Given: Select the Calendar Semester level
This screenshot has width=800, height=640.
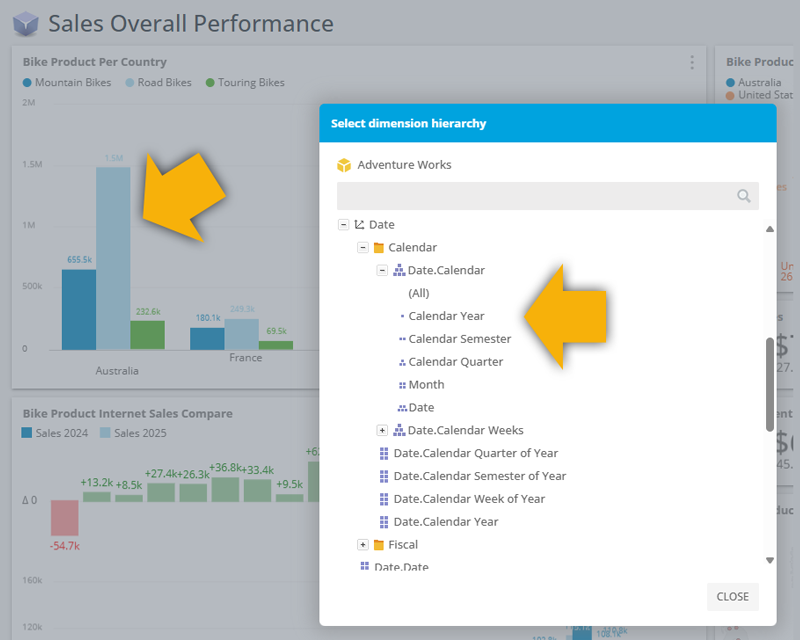Looking at the screenshot, I should (459, 339).
